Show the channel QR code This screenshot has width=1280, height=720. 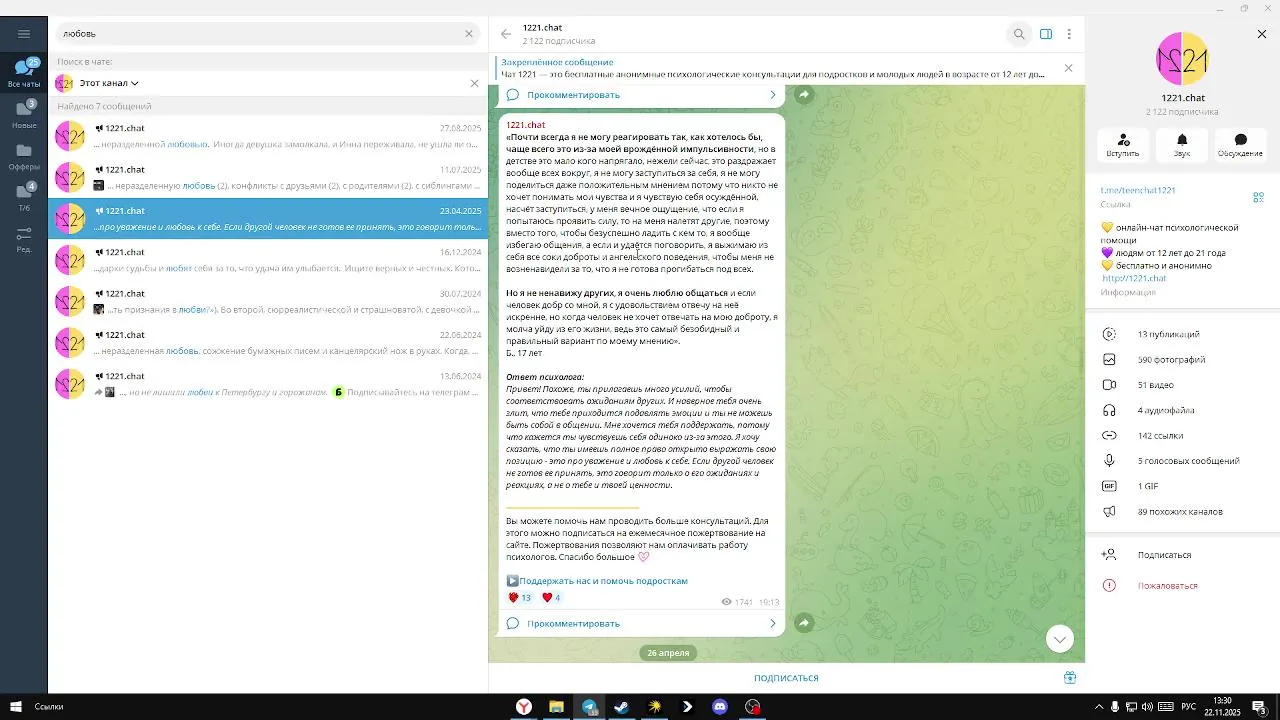1258,197
